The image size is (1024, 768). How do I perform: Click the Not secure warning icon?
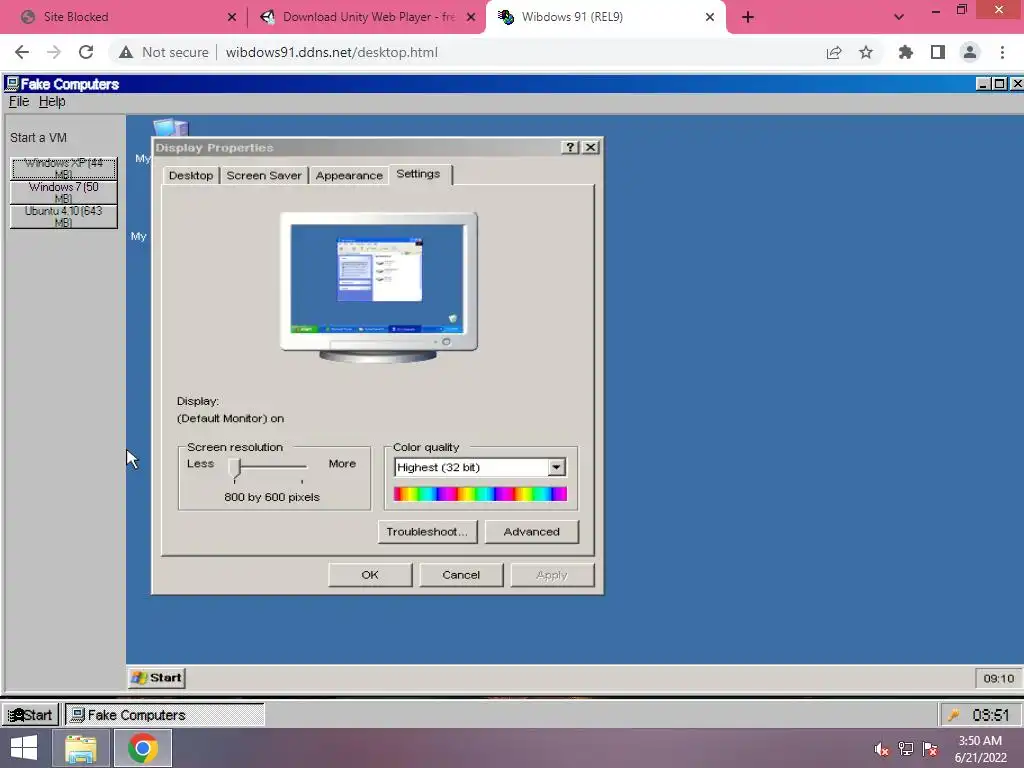coord(125,52)
